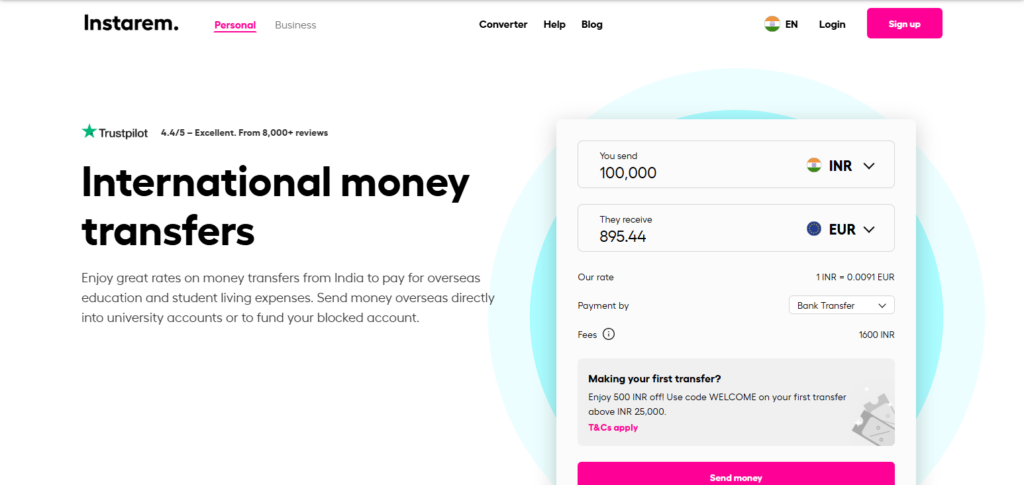Switch to the Personal tab
This screenshot has width=1024, height=485.
pos(235,25)
